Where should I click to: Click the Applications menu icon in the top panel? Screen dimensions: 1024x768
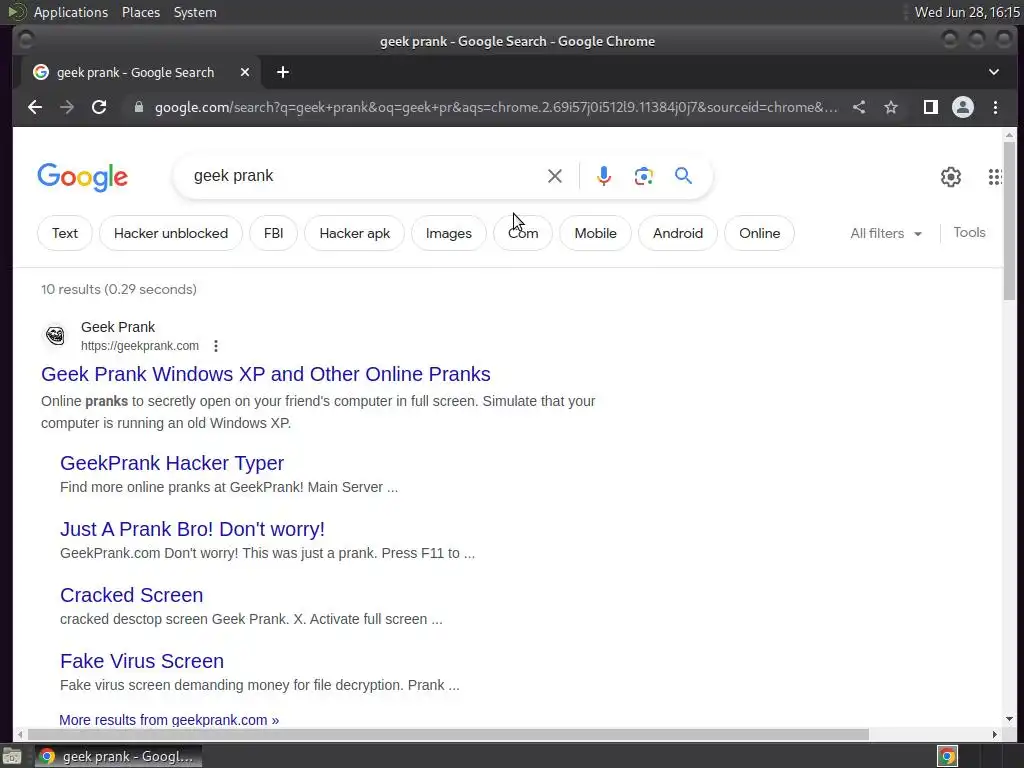click(x=16, y=12)
